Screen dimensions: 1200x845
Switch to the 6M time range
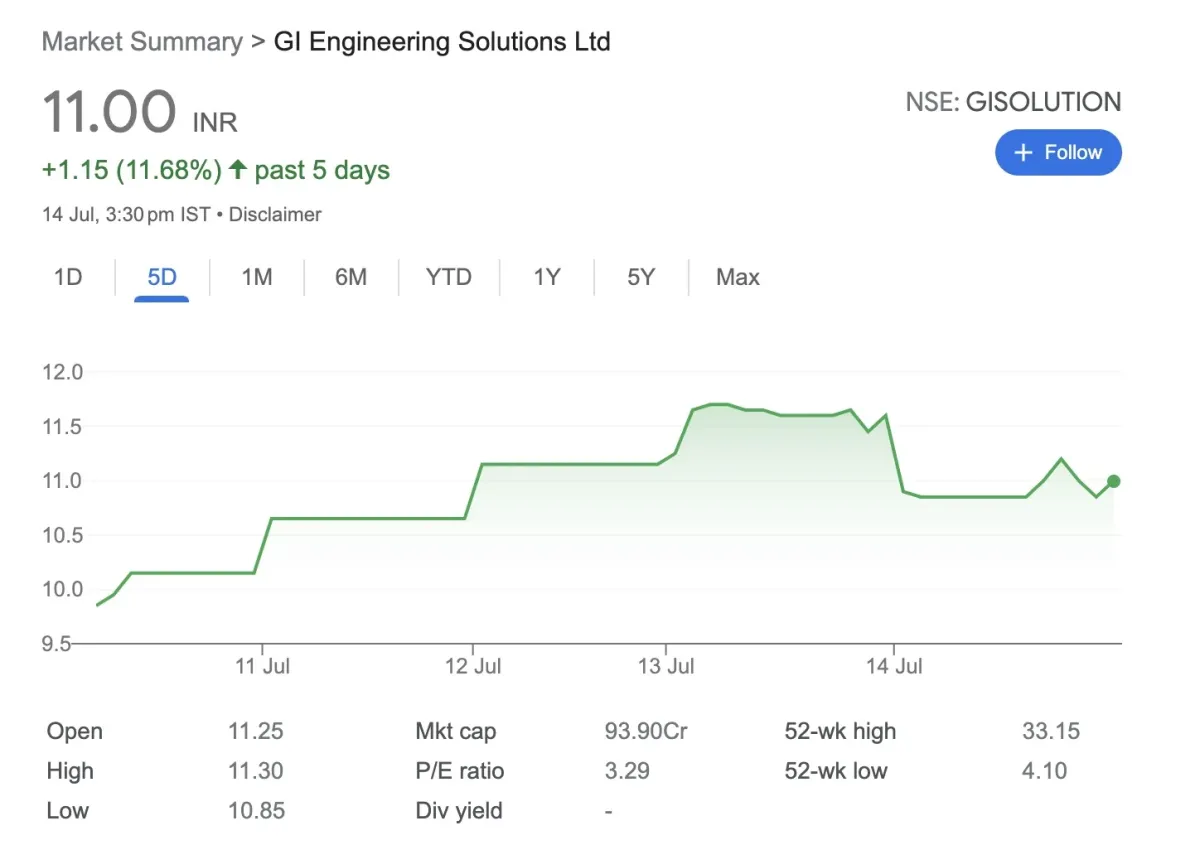pyautogui.click(x=351, y=277)
